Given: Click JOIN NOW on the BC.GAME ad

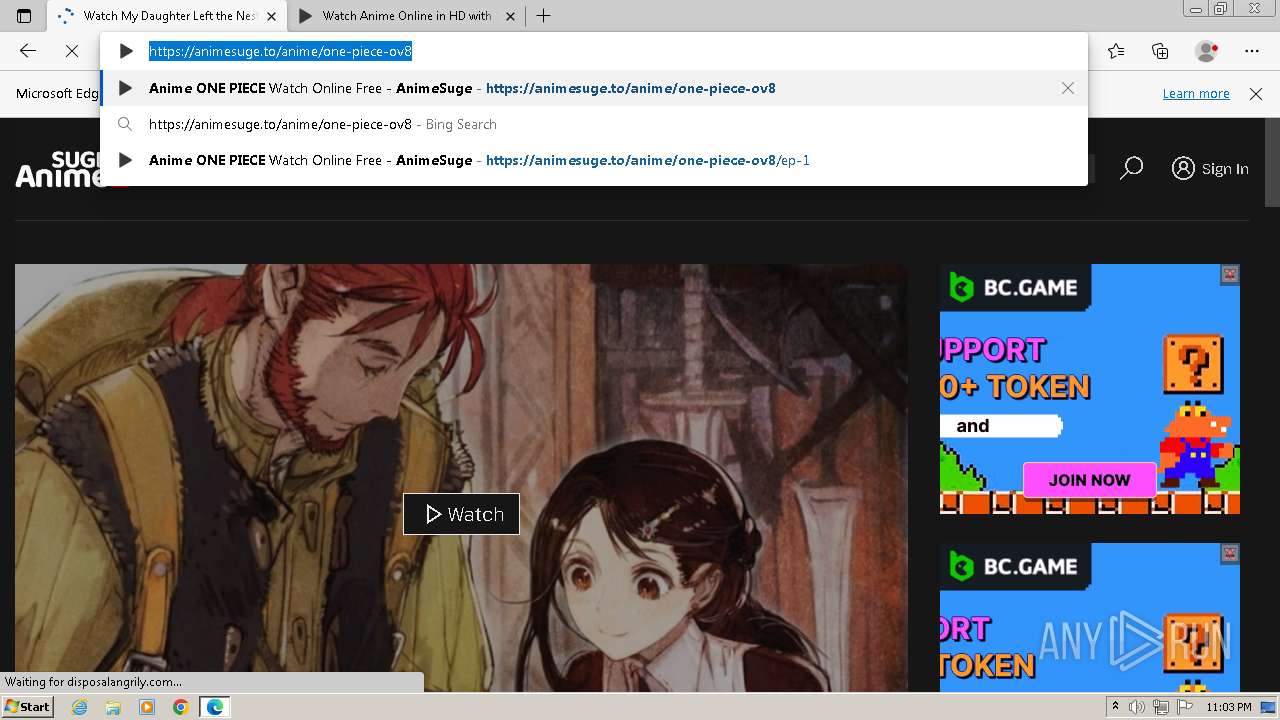Looking at the screenshot, I should [x=1089, y=480].
